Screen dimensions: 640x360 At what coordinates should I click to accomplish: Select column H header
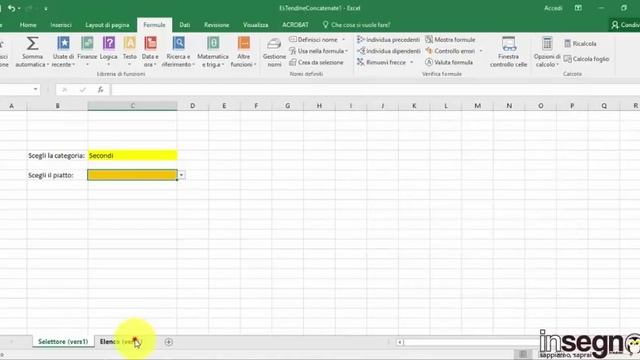[x=319, y=106]
